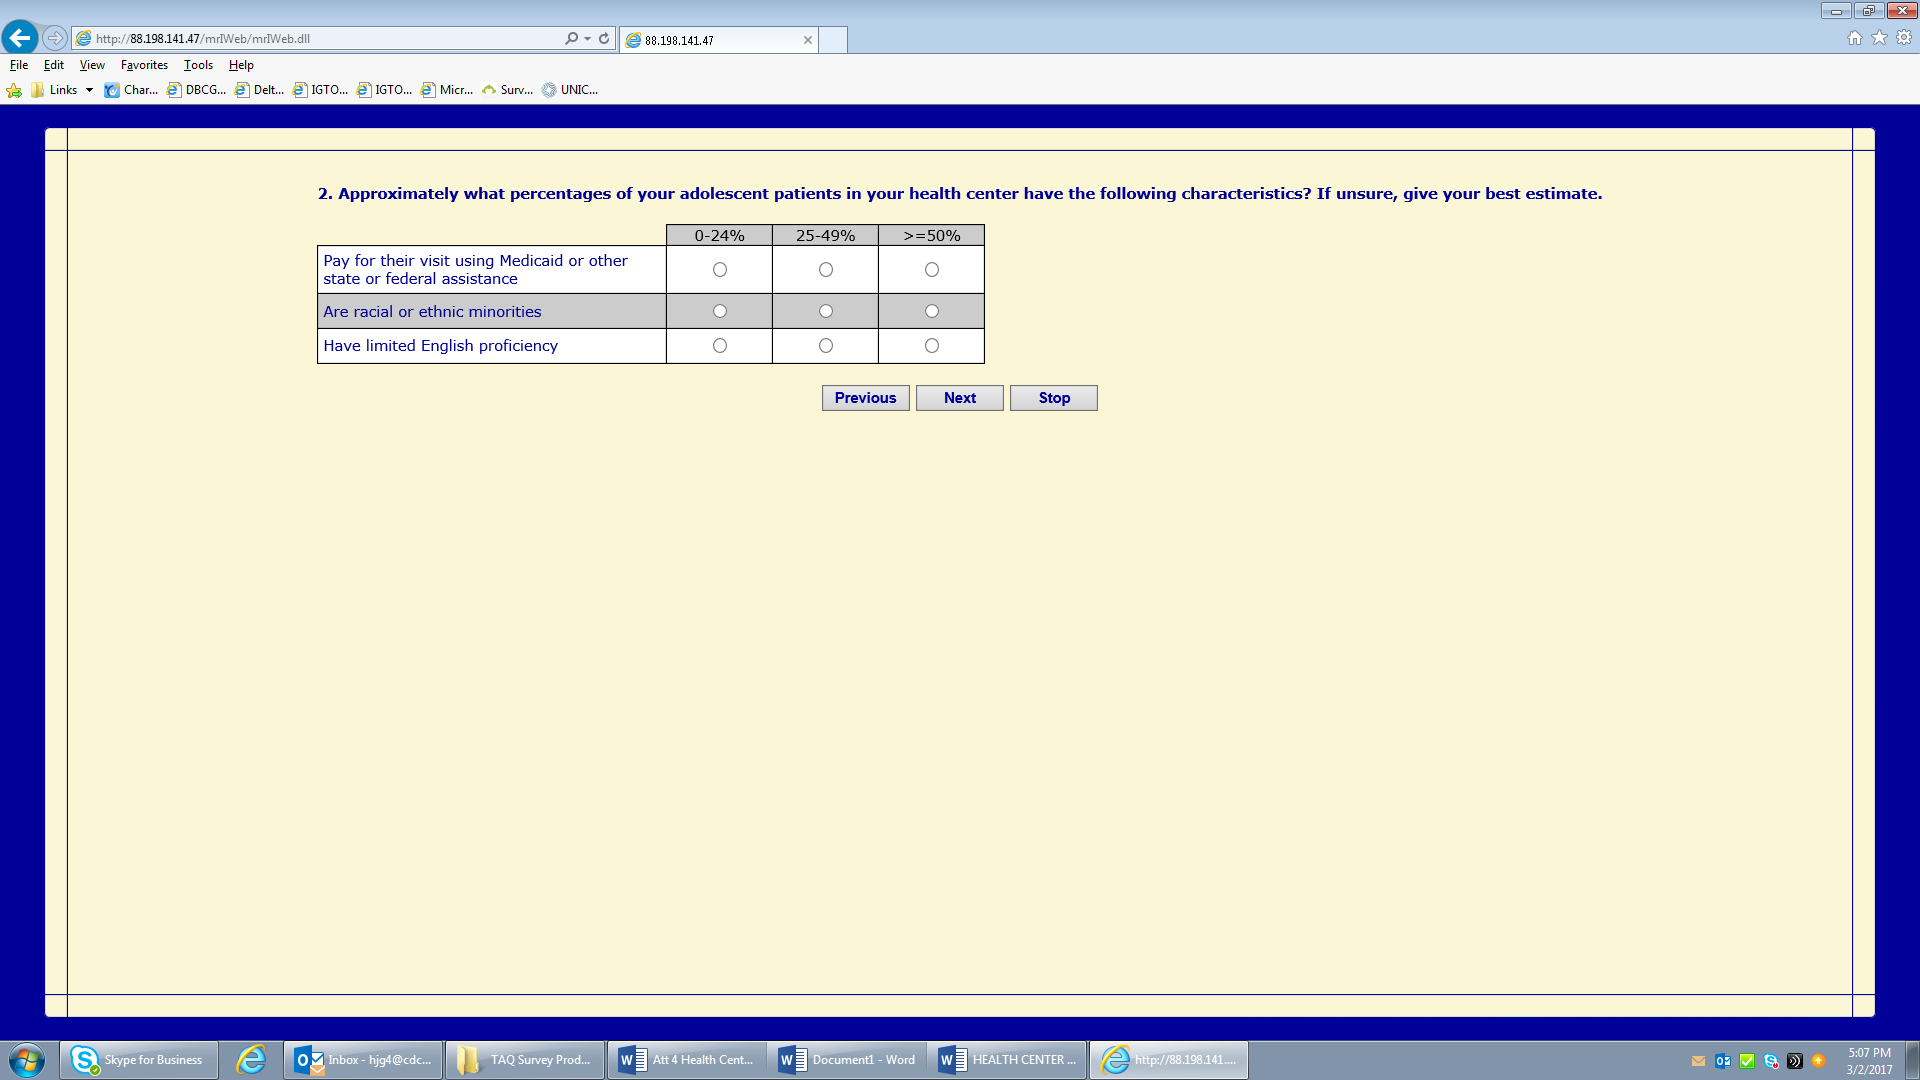1920x1080 pixels.
Task: Click the address bar search magnifier icon
Action: click(x=571, y=38)
